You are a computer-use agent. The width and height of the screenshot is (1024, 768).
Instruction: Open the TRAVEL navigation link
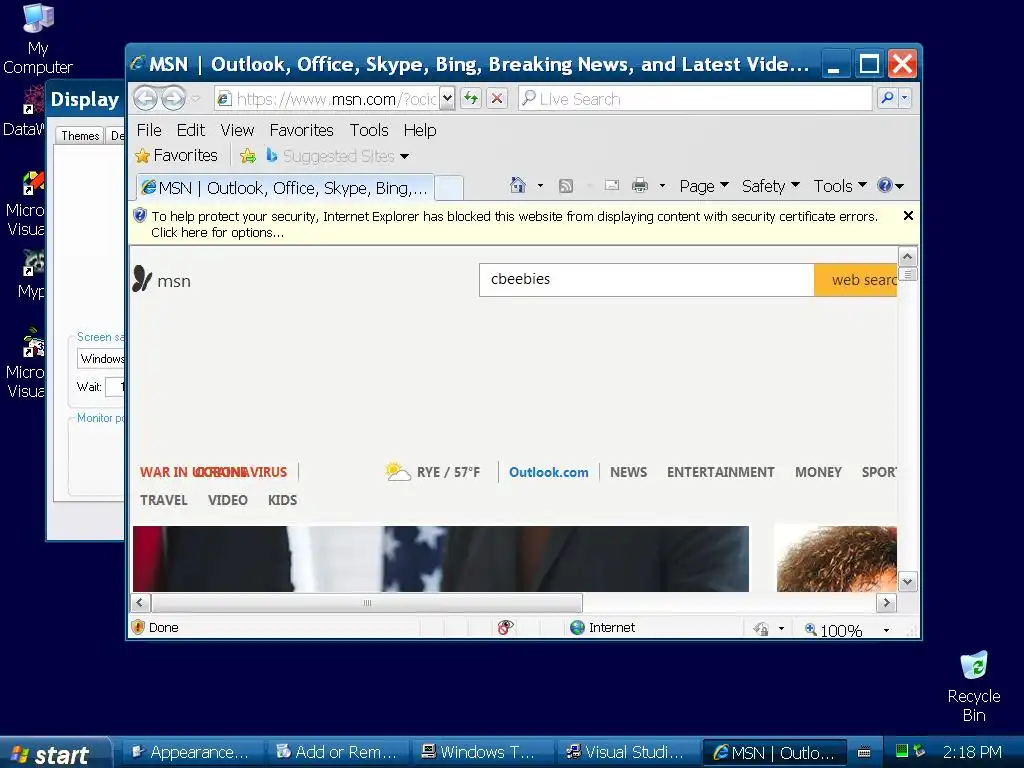coord(163,500)
